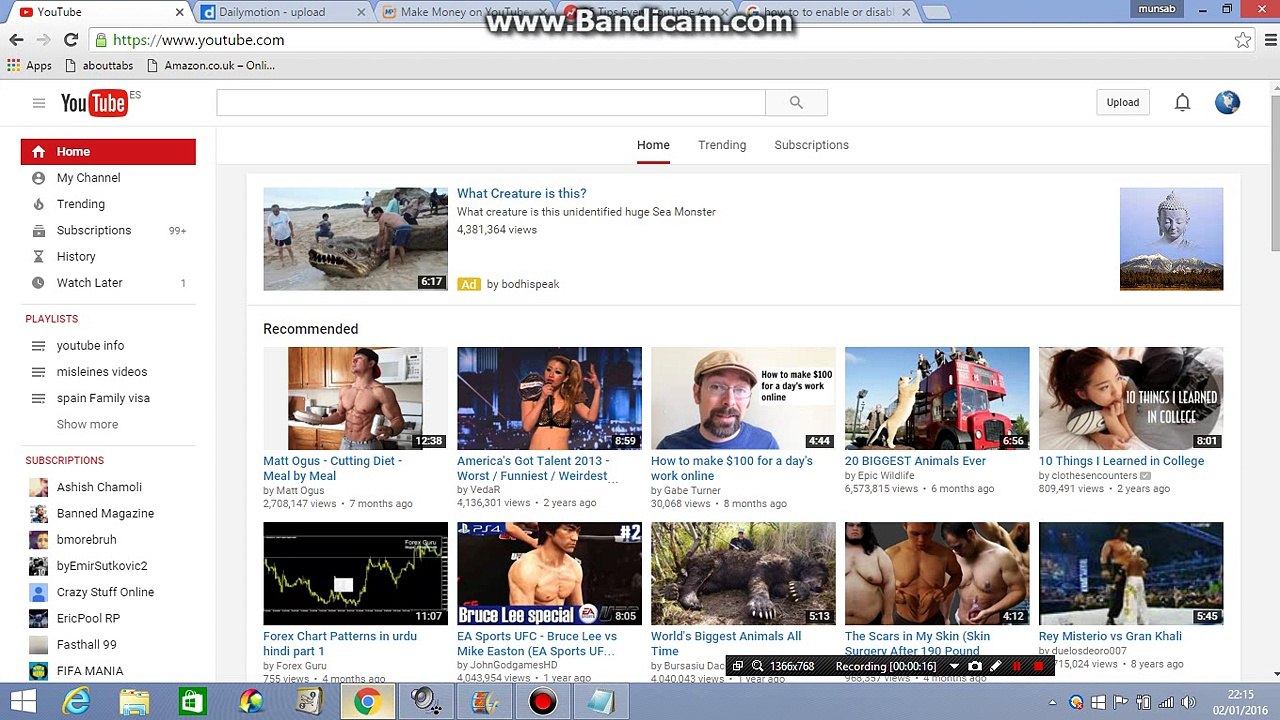This screenshot has height=720, width=1280.
Task: Take a screenshot with Bandicam camera icon
Action: coord(975,666)
